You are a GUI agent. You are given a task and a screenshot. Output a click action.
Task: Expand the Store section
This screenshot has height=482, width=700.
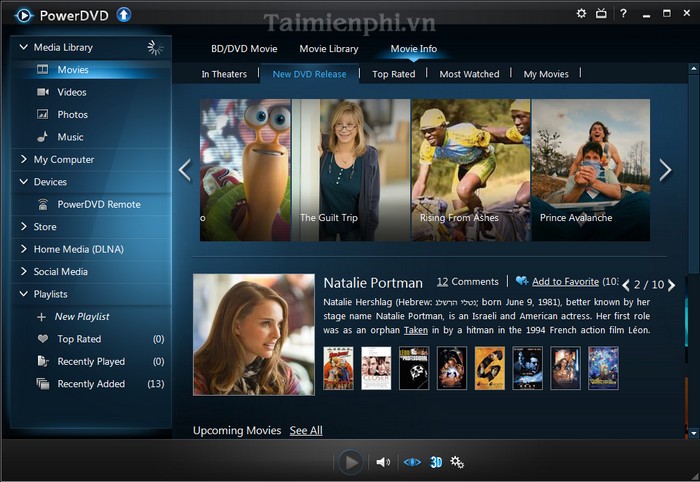coord(24,226)
